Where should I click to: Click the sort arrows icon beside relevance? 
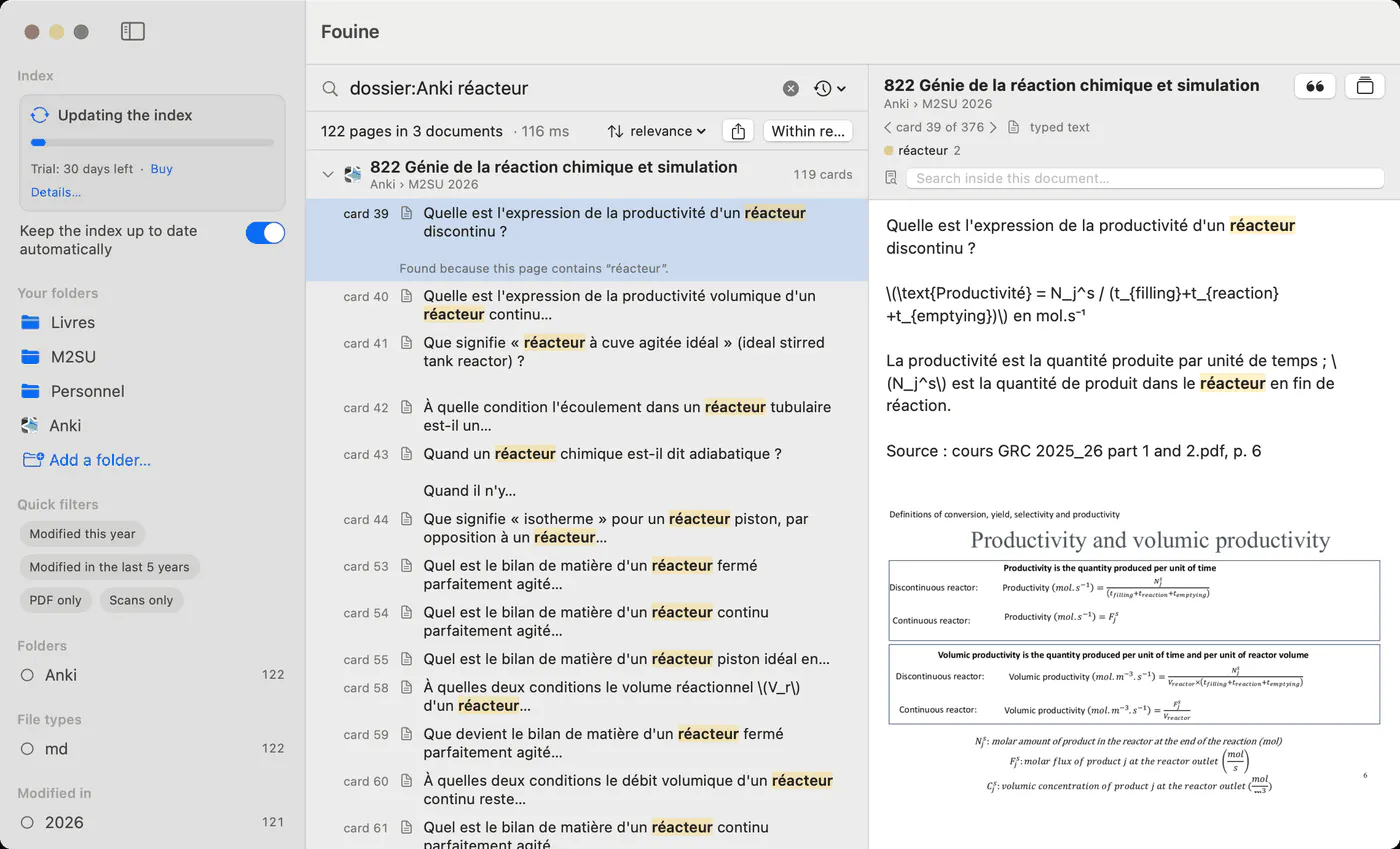point(616,131)
